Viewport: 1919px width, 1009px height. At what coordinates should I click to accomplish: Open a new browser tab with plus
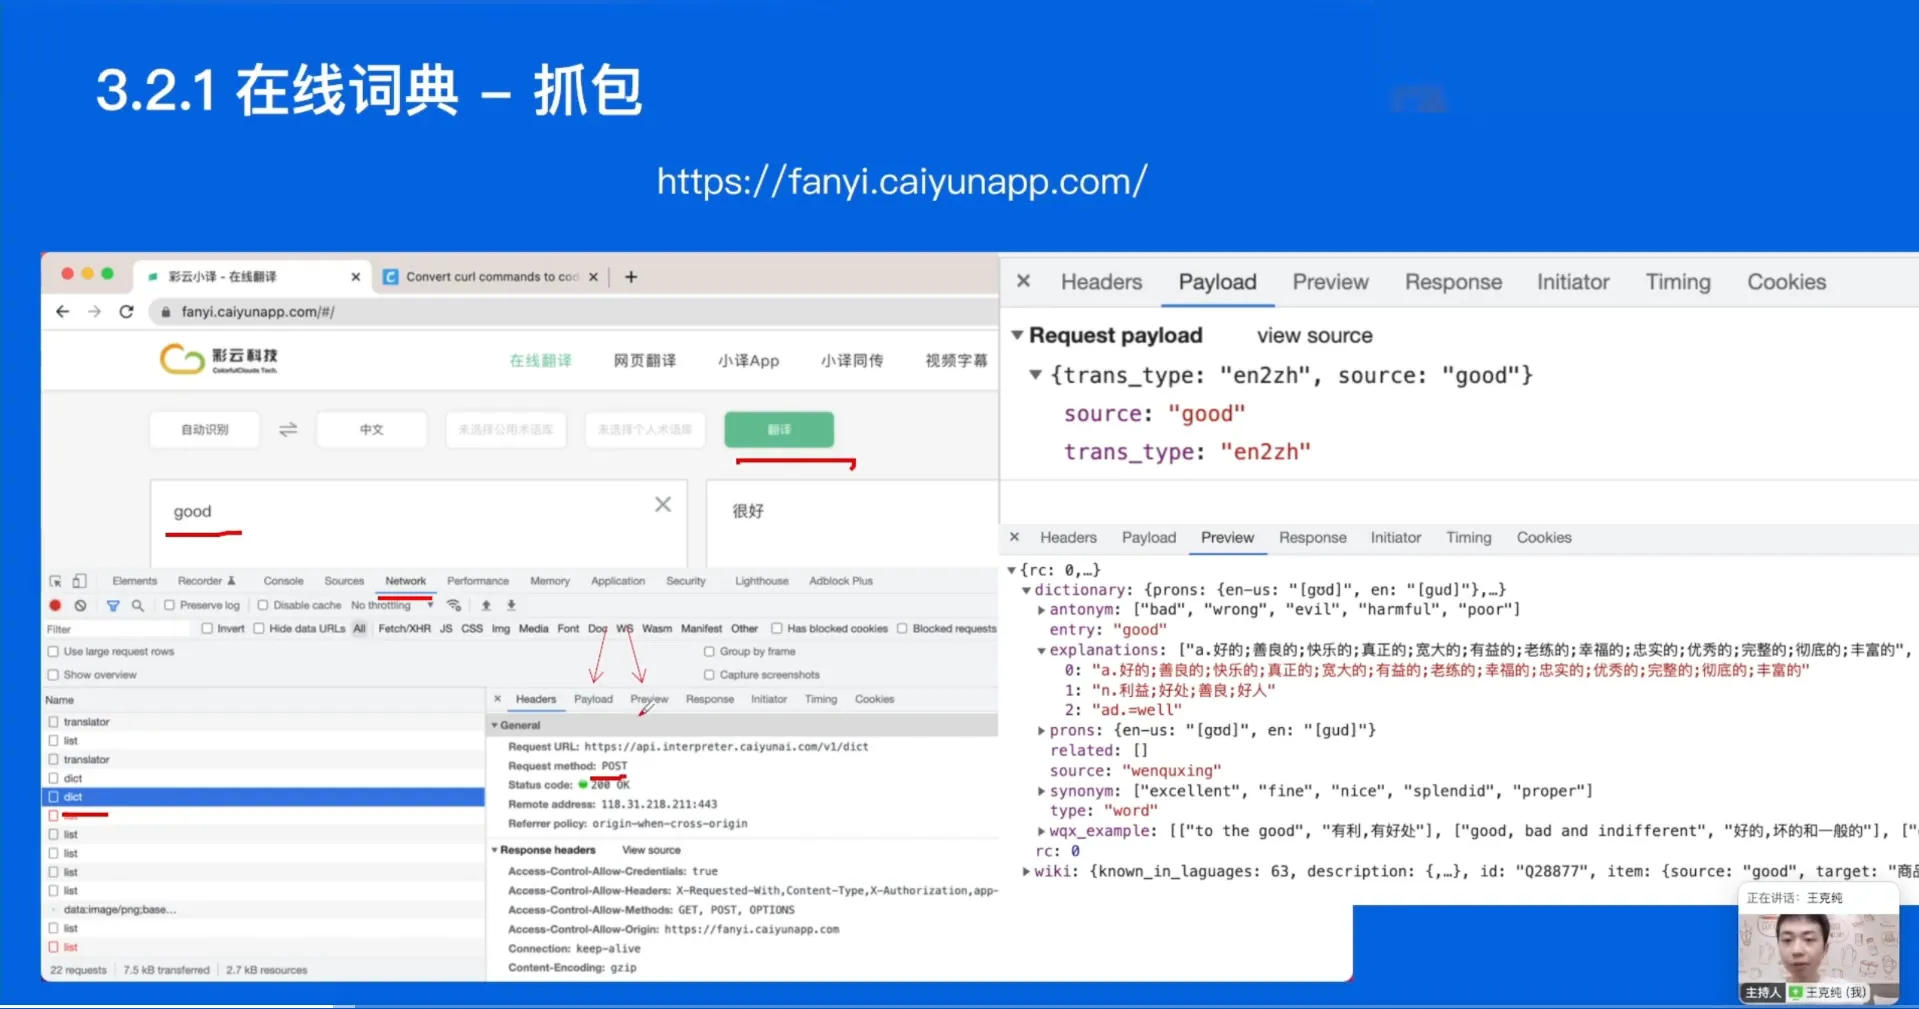pyautogui.click(x=631, y=277)
